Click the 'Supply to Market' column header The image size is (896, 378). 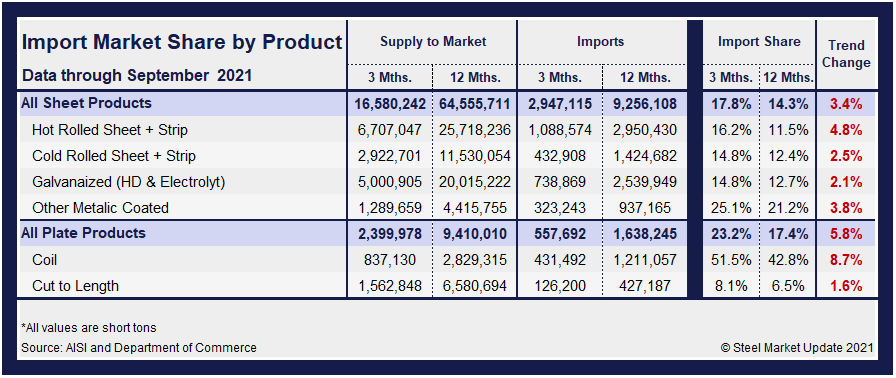(433, 42)
